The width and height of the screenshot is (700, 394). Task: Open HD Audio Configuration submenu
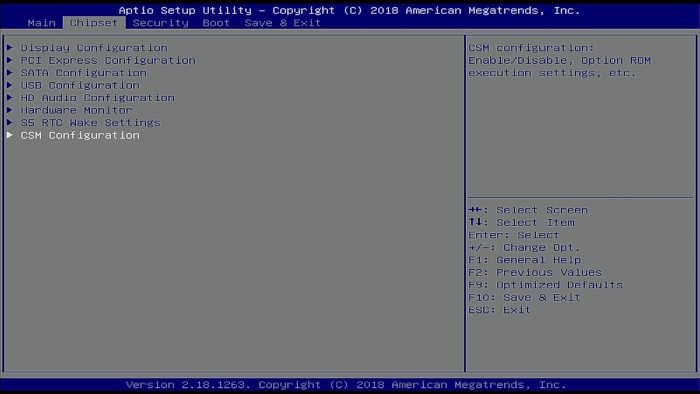[x=98, y=98]
